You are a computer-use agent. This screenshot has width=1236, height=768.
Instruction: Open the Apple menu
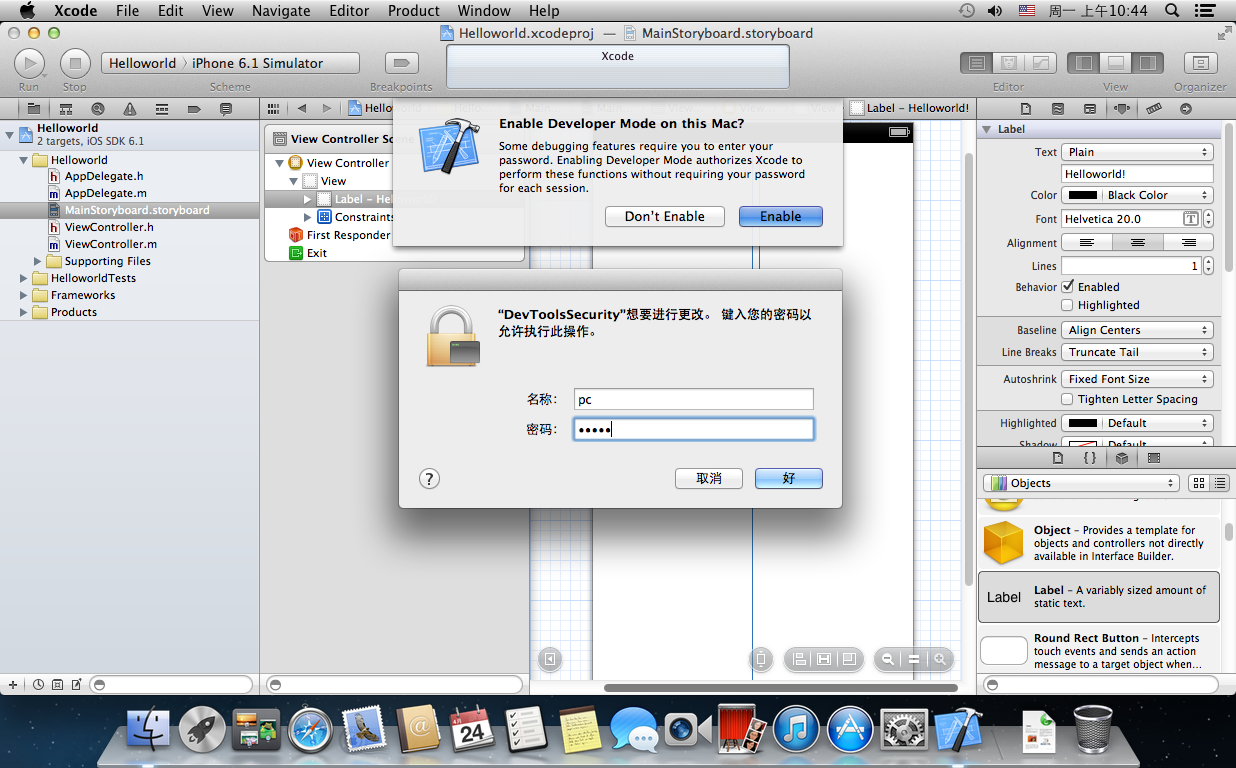(x=26, y=11)
